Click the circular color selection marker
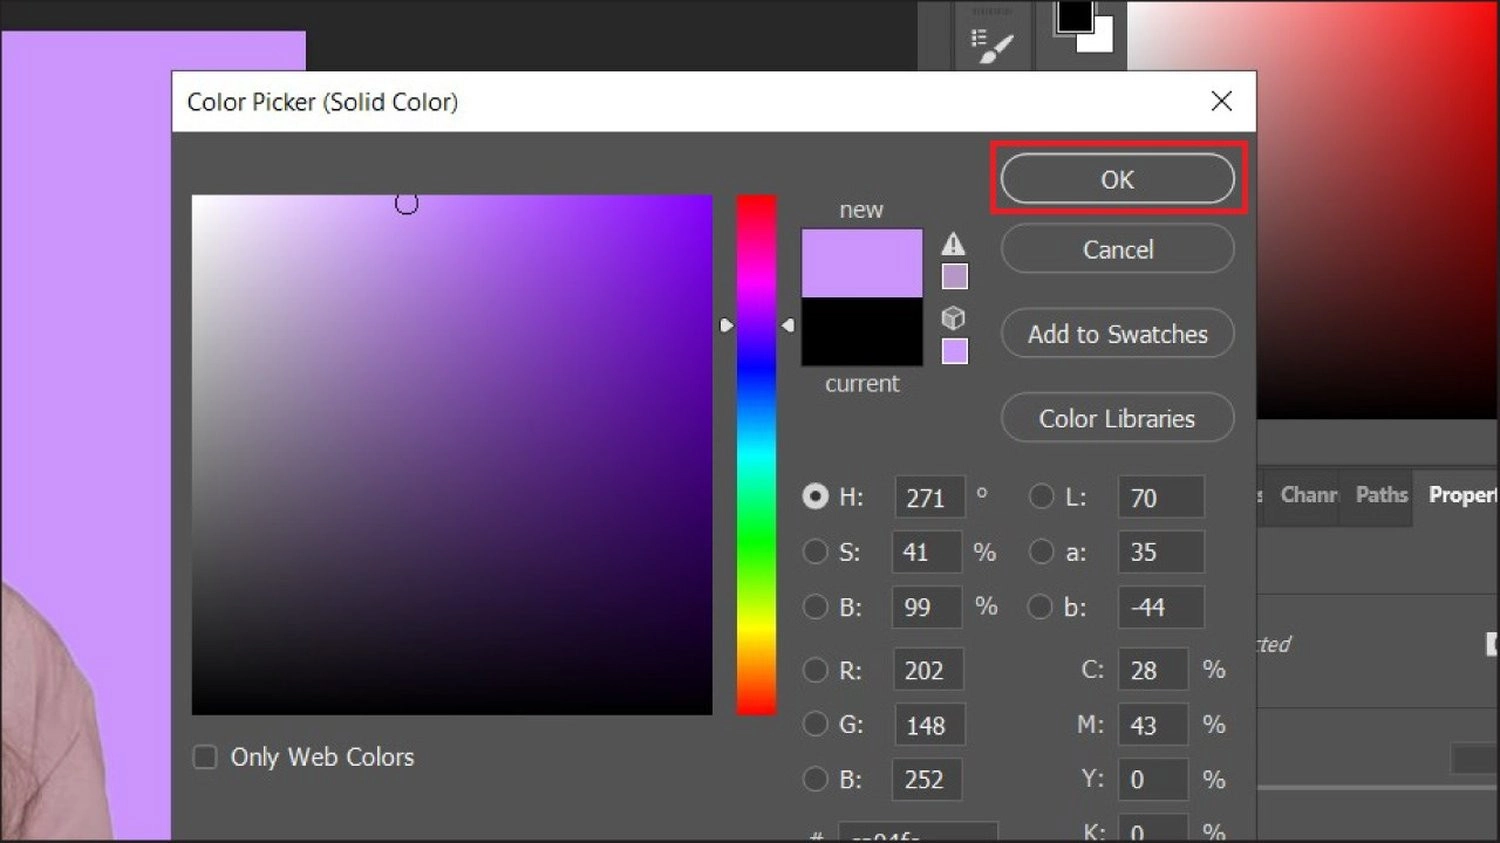Screen dimensions: 1500x843 point(406,204)
